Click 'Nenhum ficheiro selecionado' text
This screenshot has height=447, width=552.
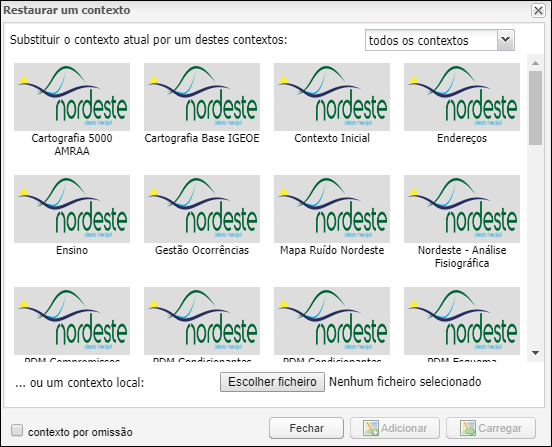405,382
